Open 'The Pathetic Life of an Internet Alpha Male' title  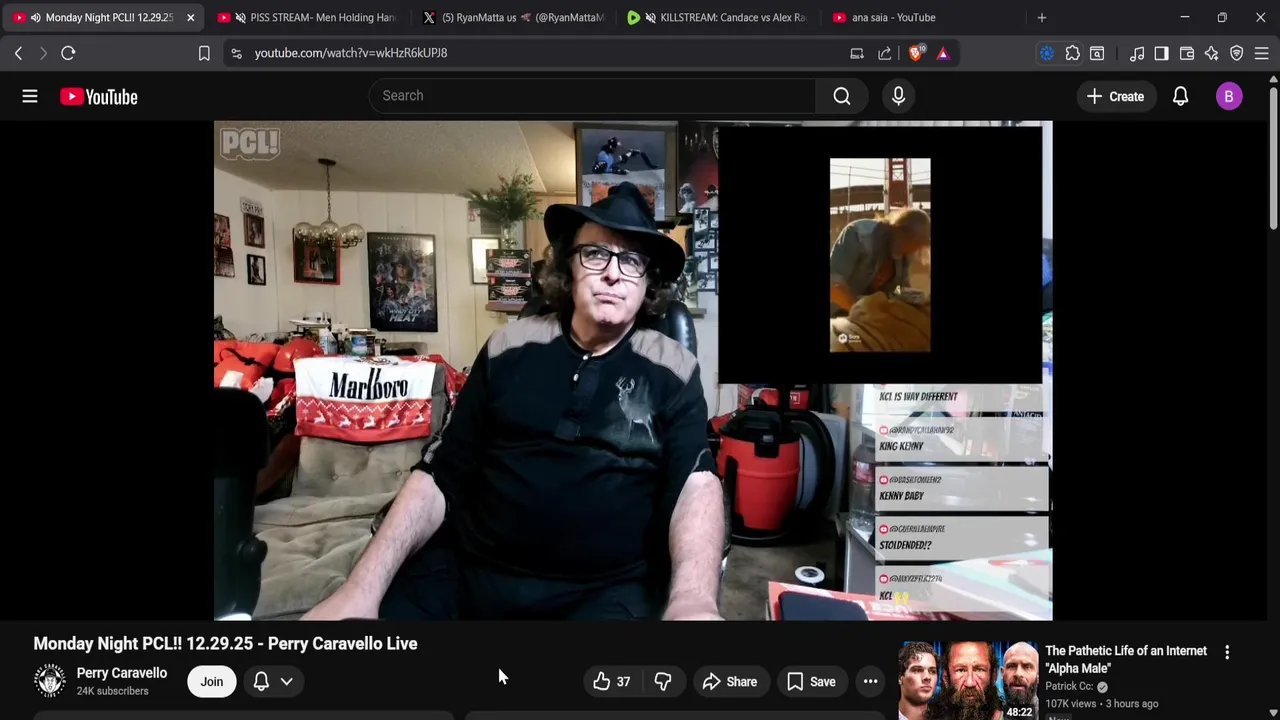(1126, 659)
